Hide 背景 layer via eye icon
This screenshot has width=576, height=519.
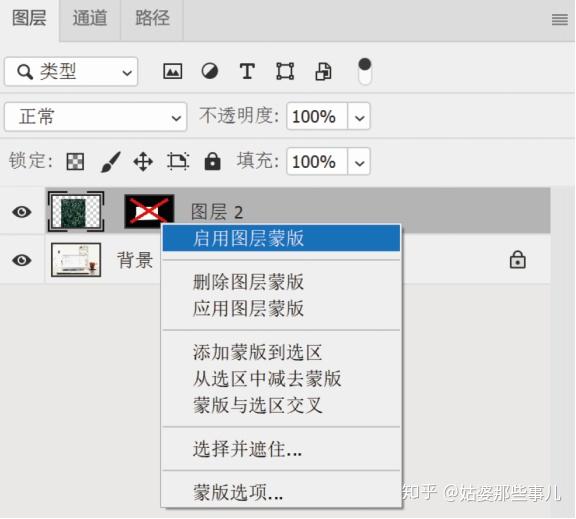click(x=22, y=260)
